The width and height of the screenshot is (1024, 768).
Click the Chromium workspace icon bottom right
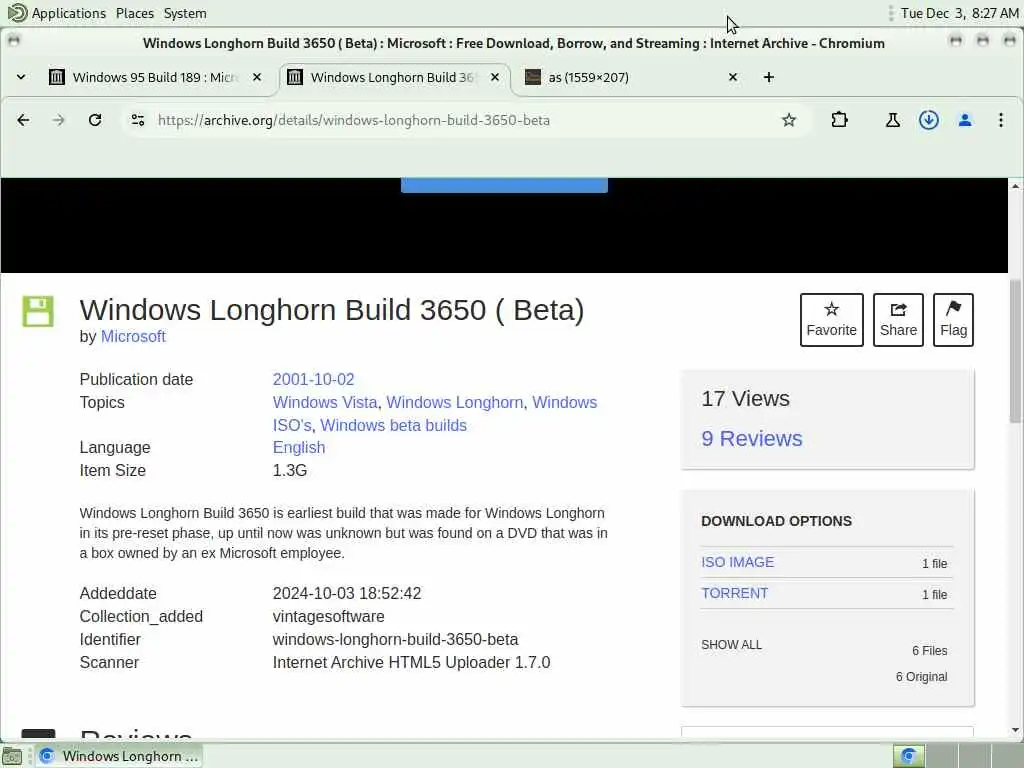tap(908, 756)
